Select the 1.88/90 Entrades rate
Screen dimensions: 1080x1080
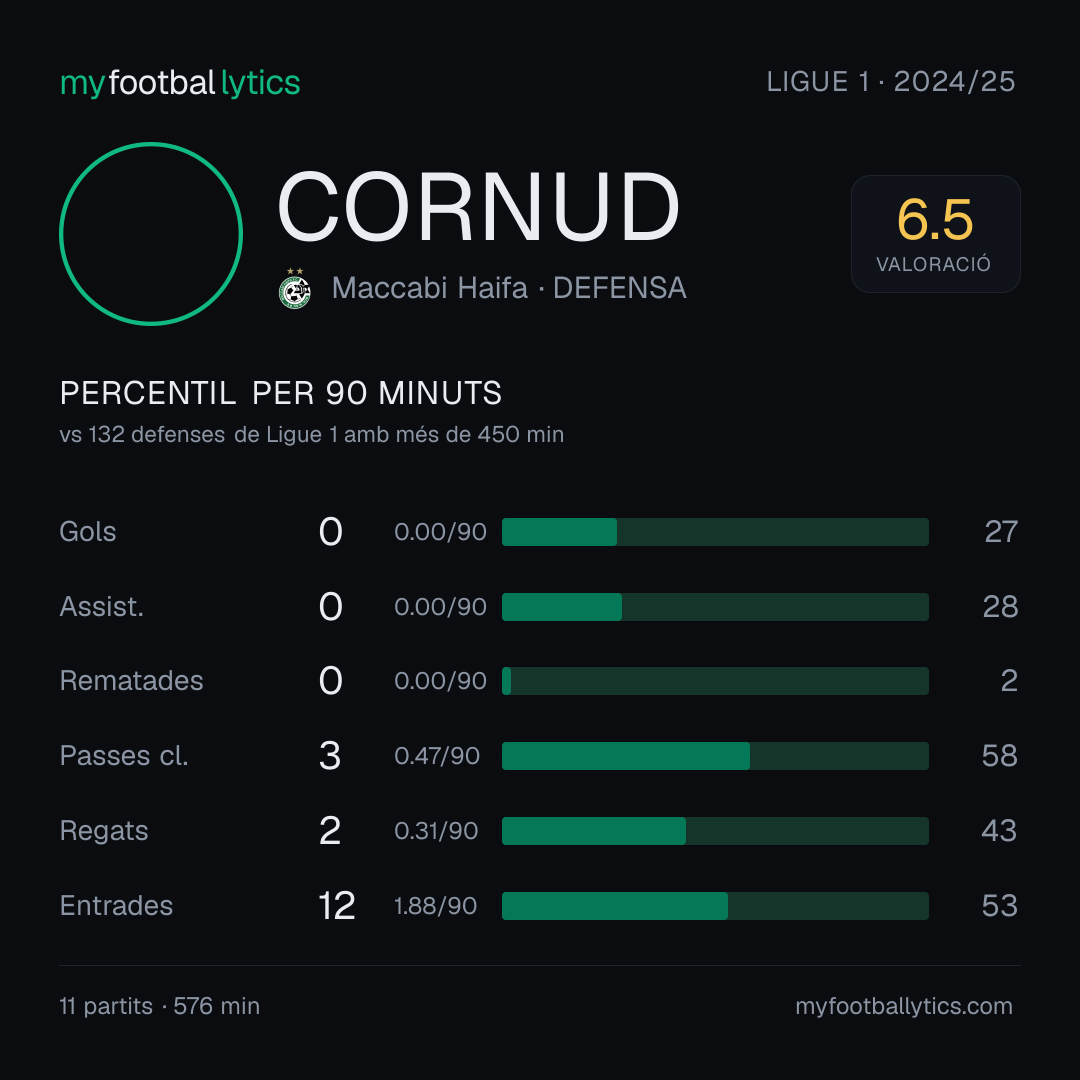(x=435, y=906)
